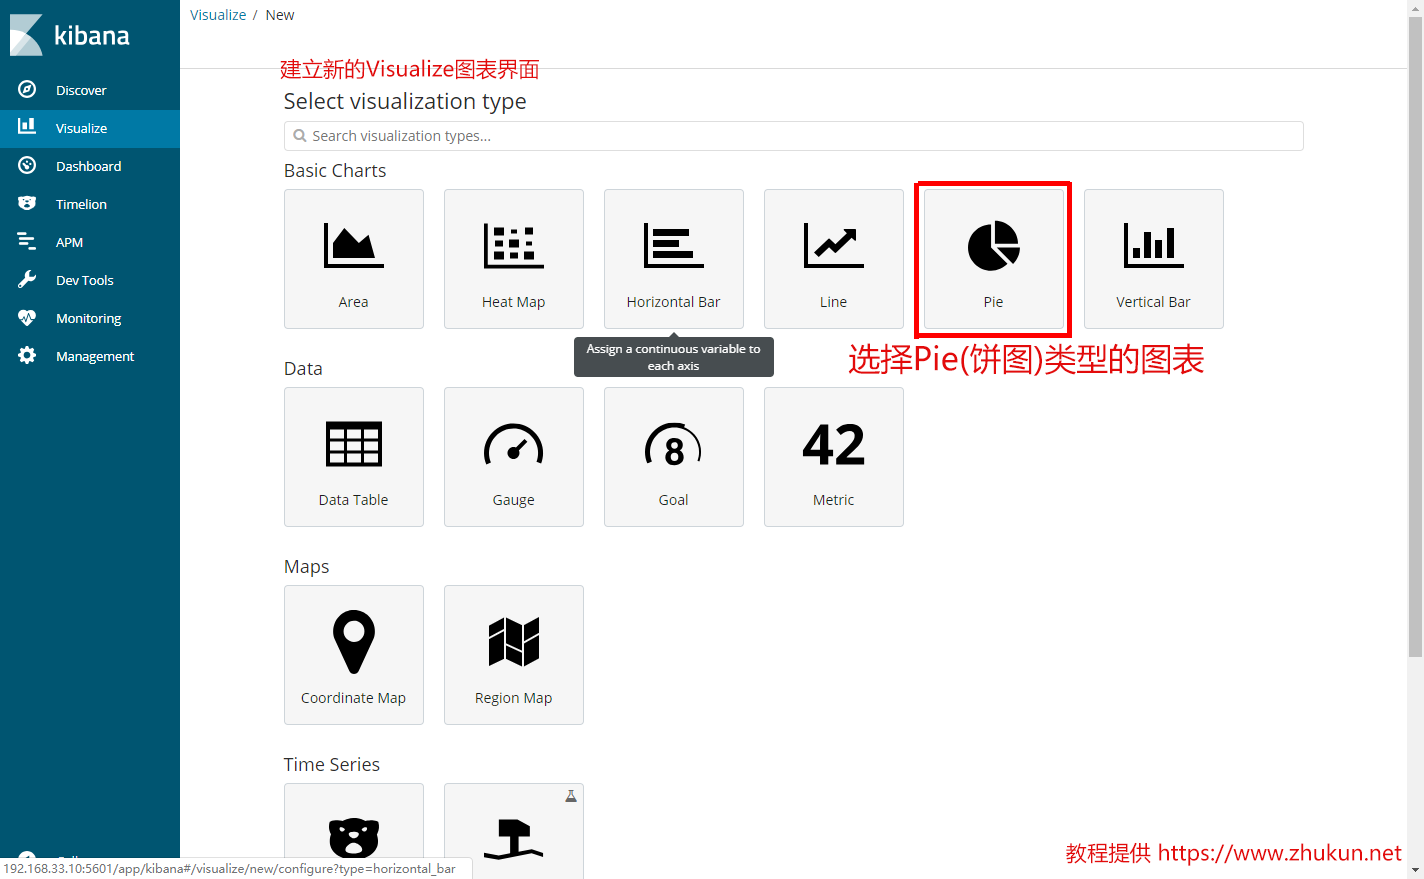Go to Discover menu label

81,90
